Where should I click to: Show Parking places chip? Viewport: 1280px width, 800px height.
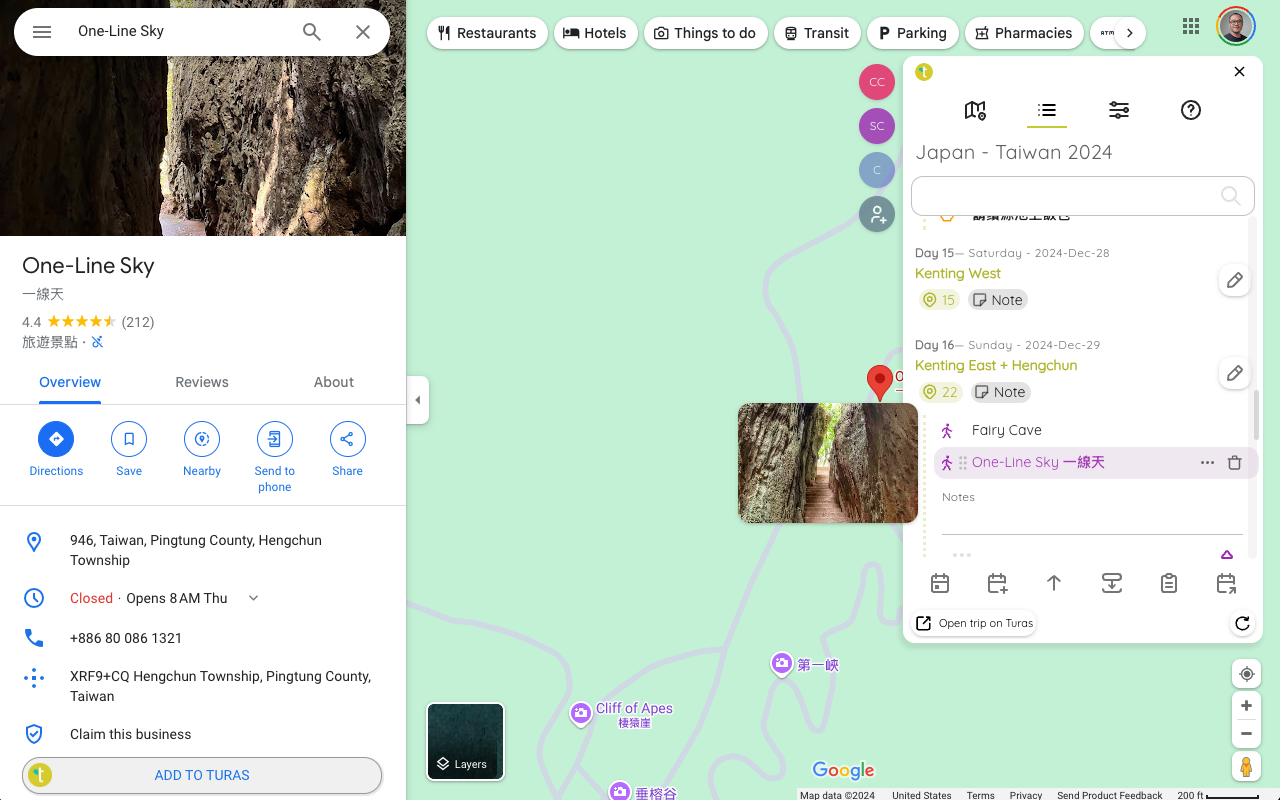(x=912, y=33)
